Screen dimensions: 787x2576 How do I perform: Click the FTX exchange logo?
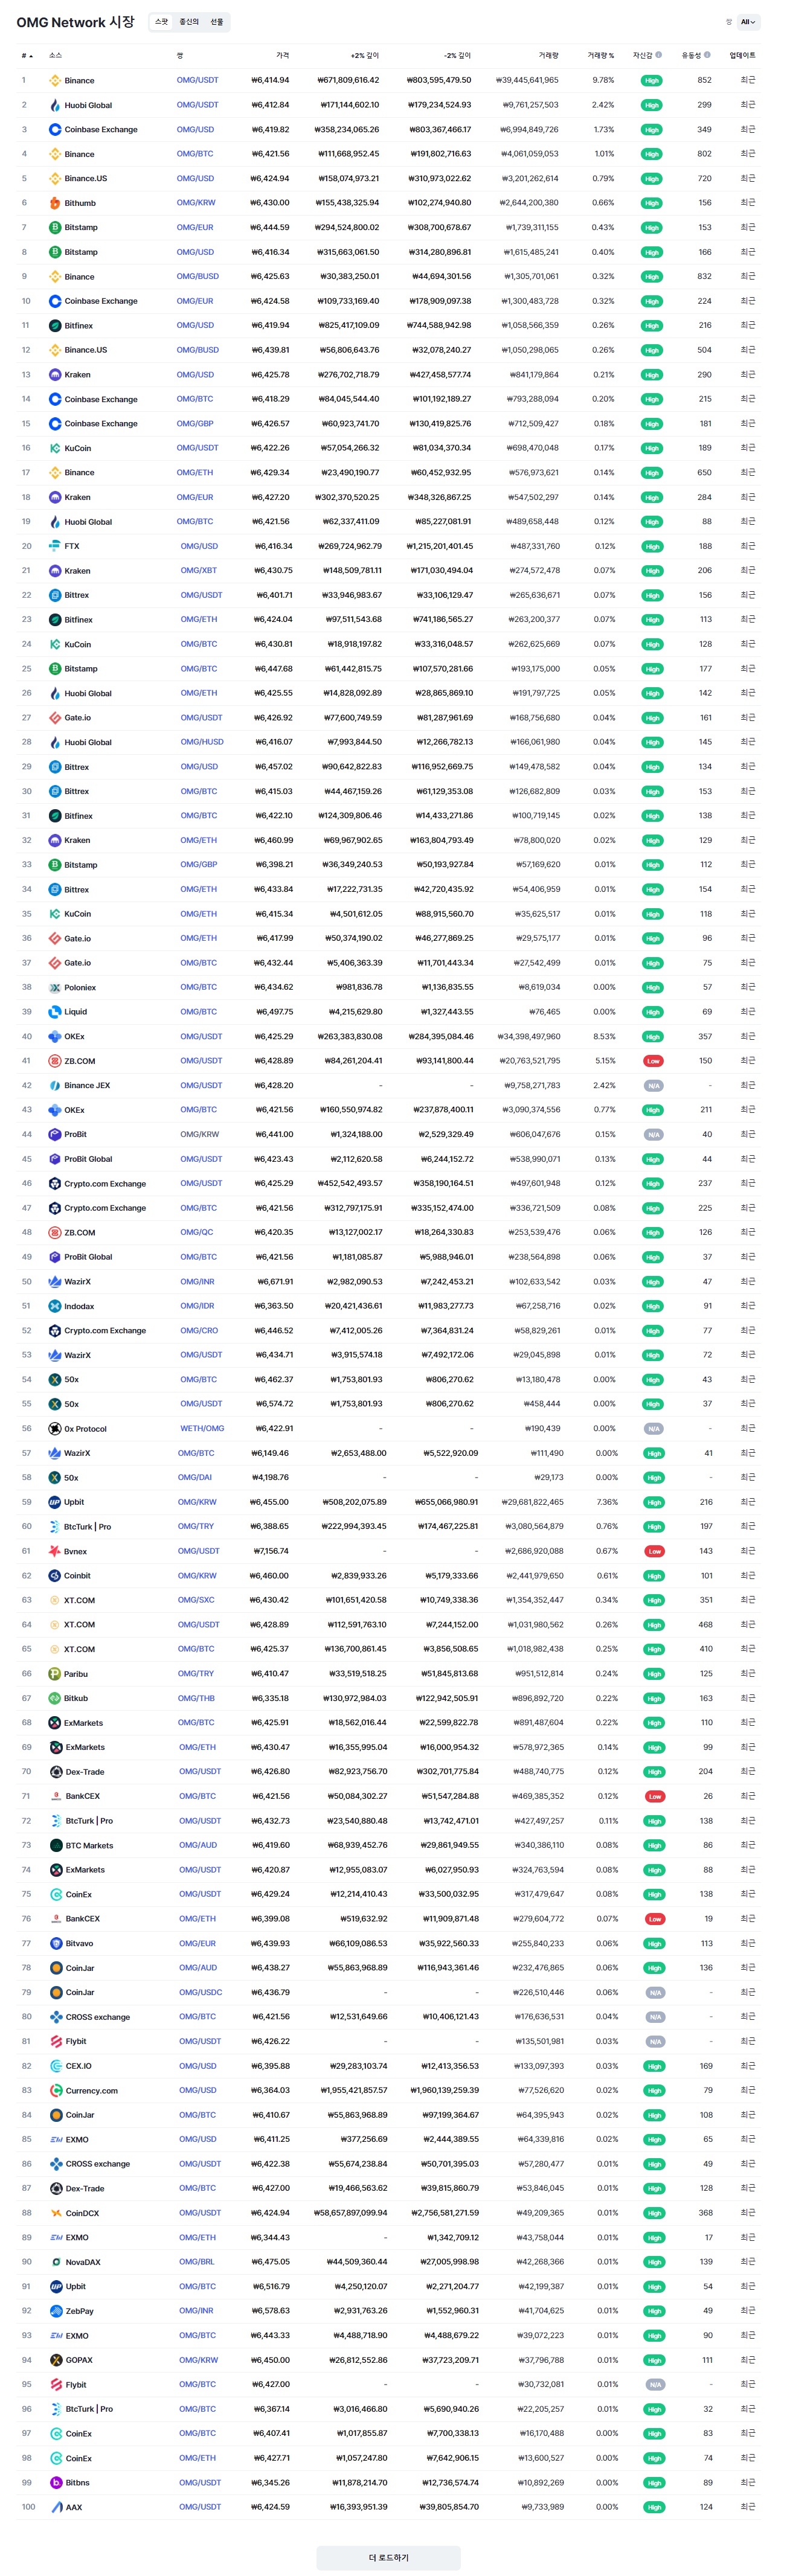[x=55, y=546]
